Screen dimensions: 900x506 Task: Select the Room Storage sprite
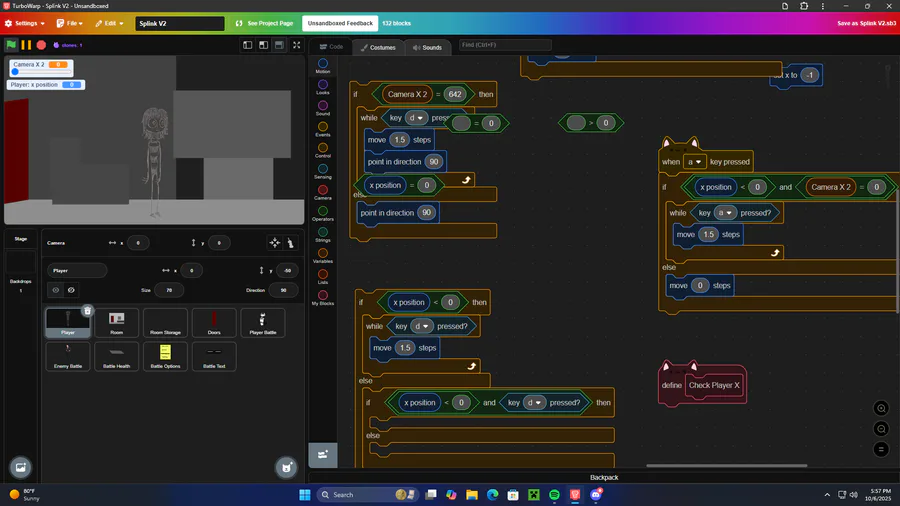pos(165,322)
